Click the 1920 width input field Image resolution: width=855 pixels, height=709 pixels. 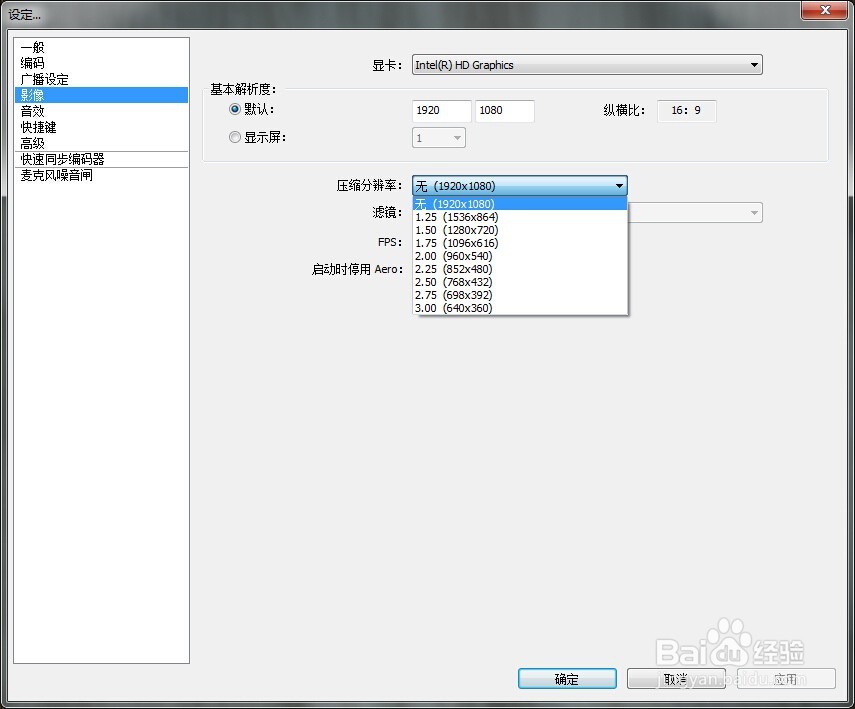tap(442, 111)
